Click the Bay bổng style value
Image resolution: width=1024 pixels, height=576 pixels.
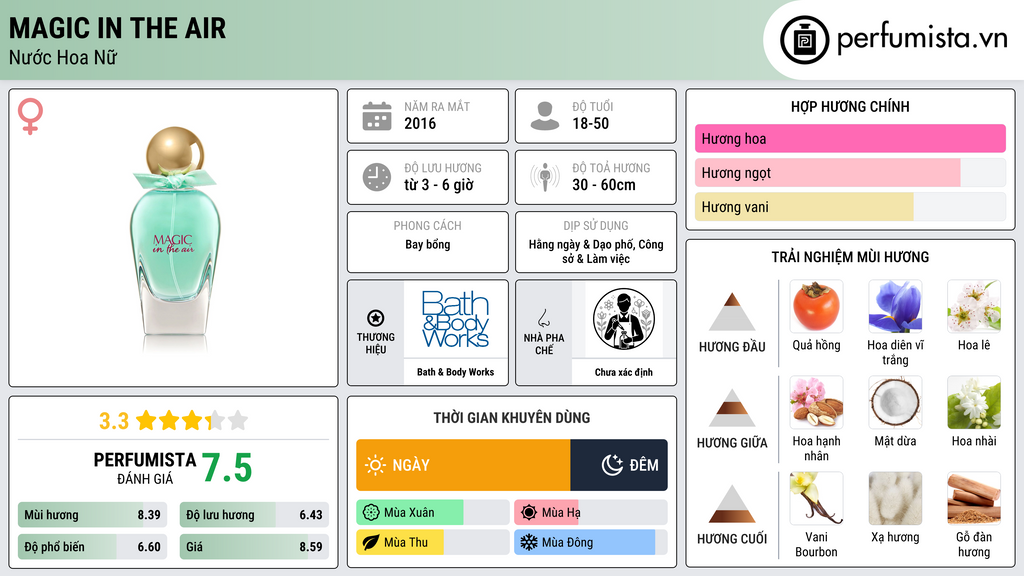tap(428, 245)
